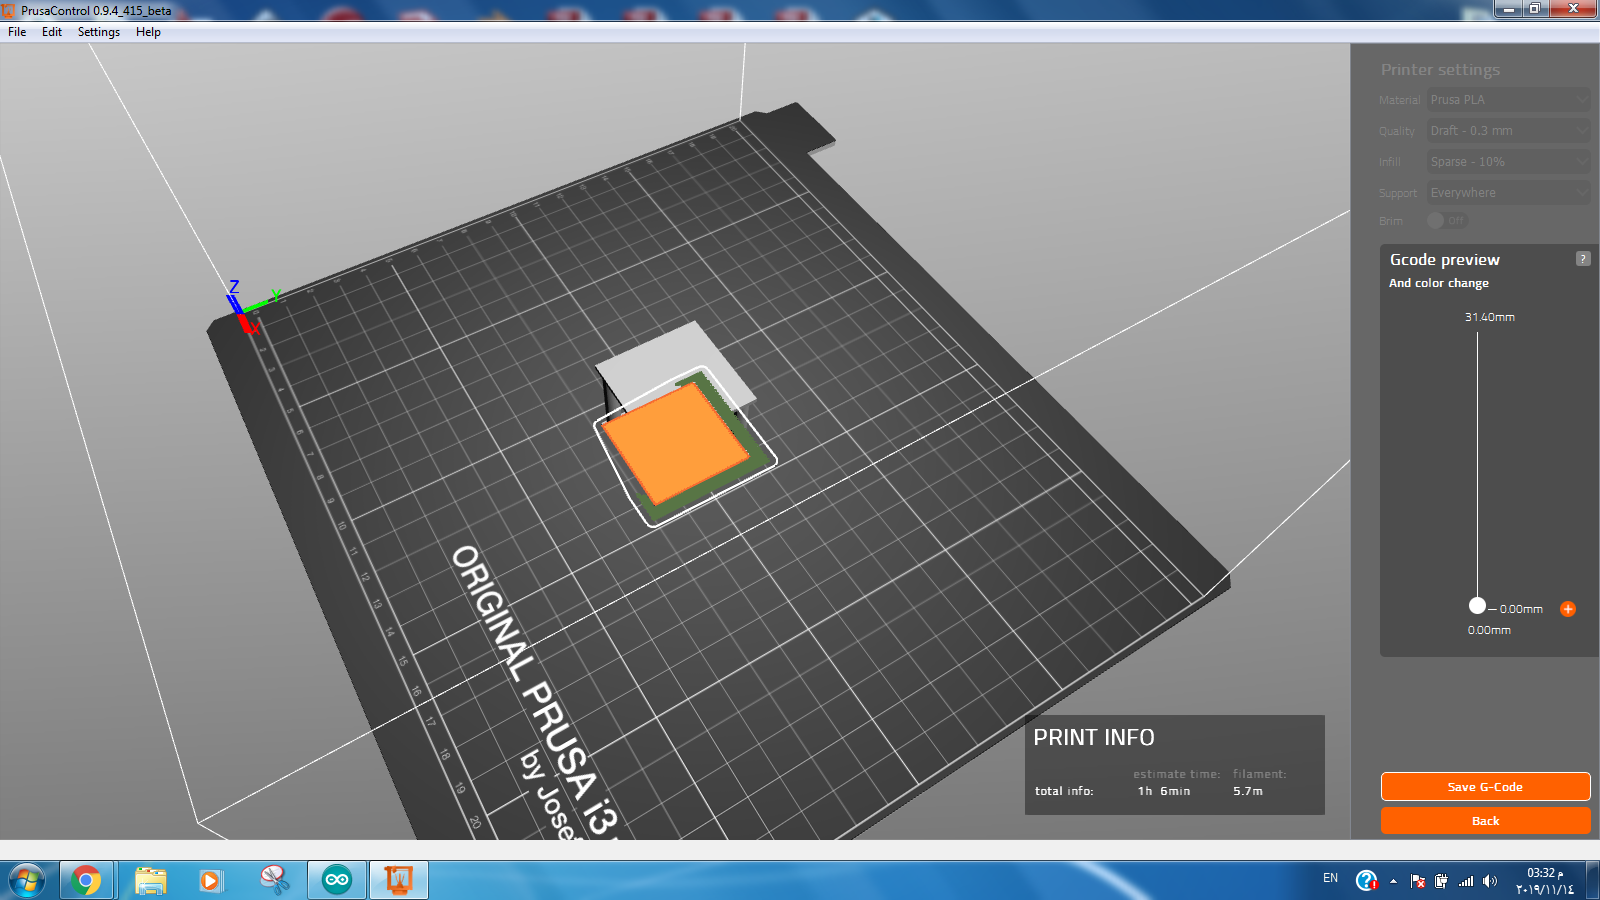Click the PrusaControl taskbar icon
Image resolution: width=1600 pixels, height=900 pixels.
coord(399,881)
